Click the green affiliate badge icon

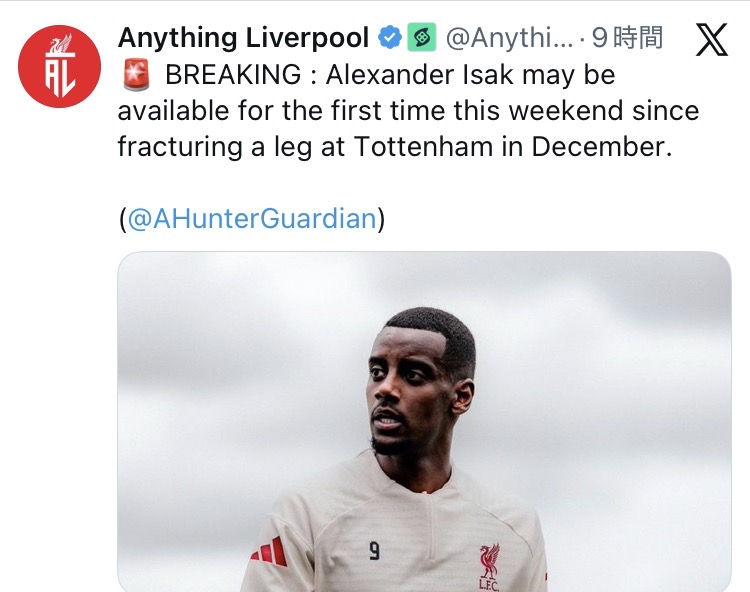(422, 38)
